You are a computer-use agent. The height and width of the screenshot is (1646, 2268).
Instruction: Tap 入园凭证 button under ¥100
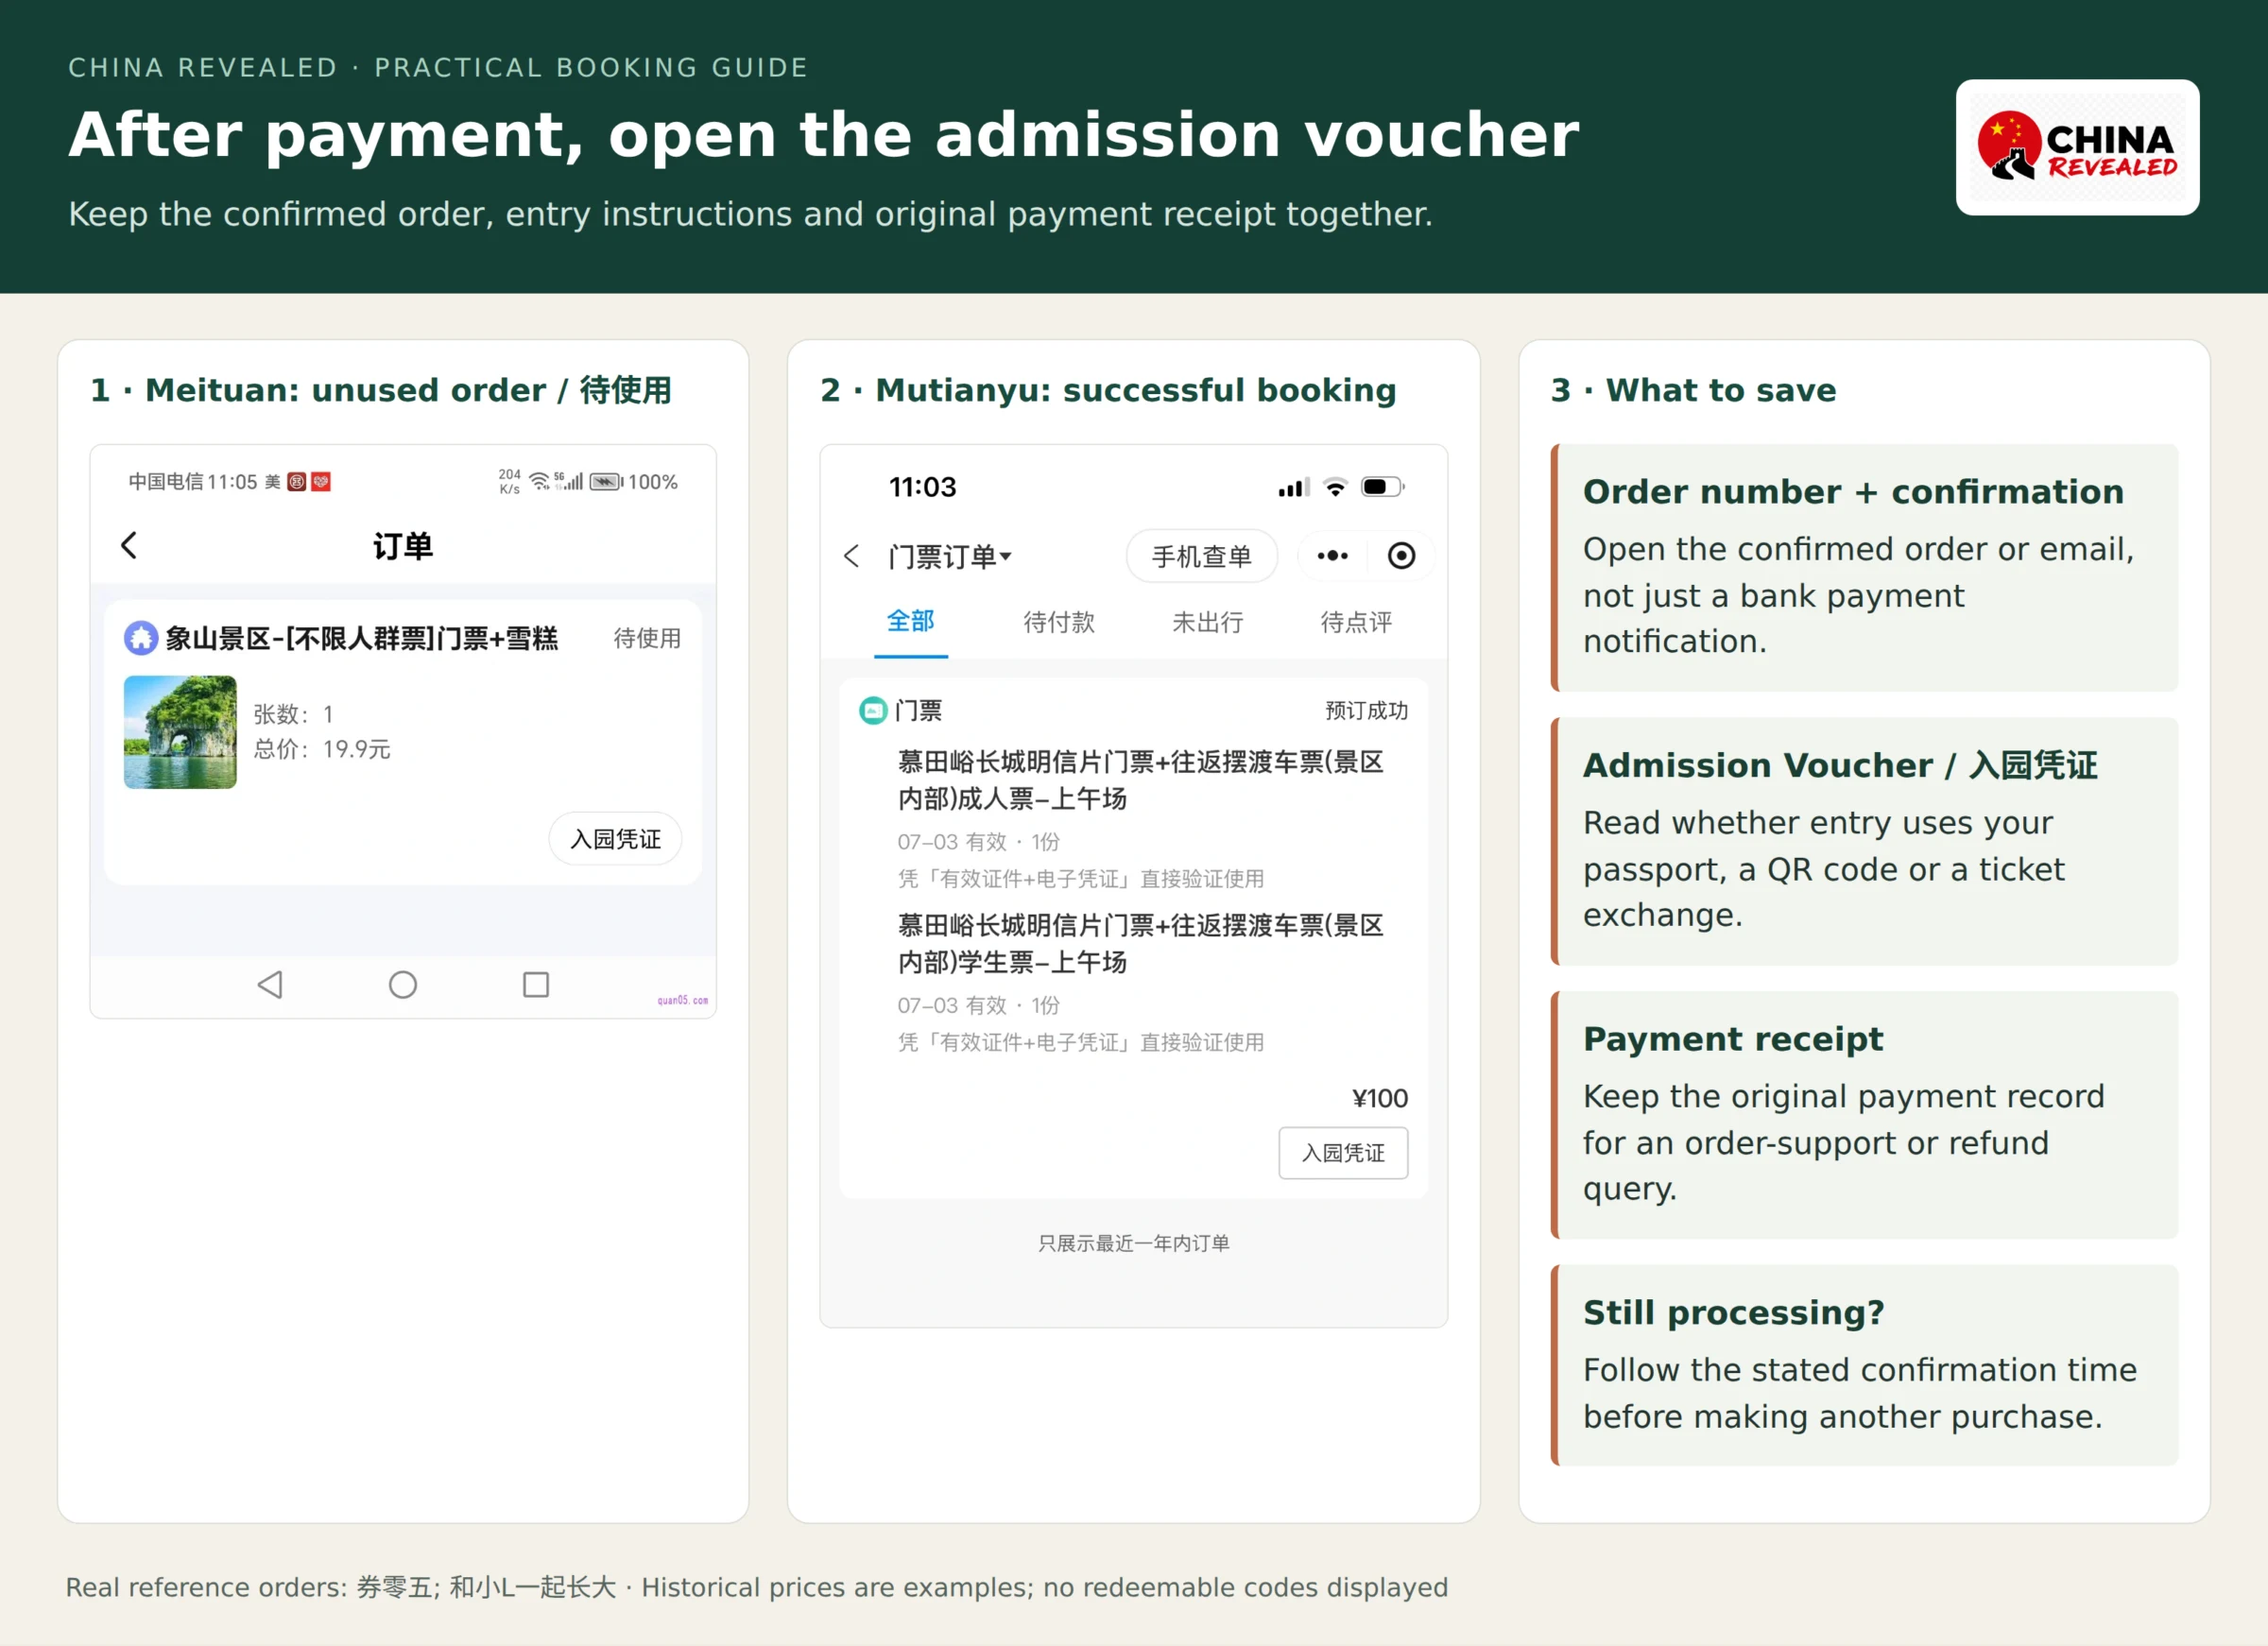pyautogui.click(x=1343, y=1153)
